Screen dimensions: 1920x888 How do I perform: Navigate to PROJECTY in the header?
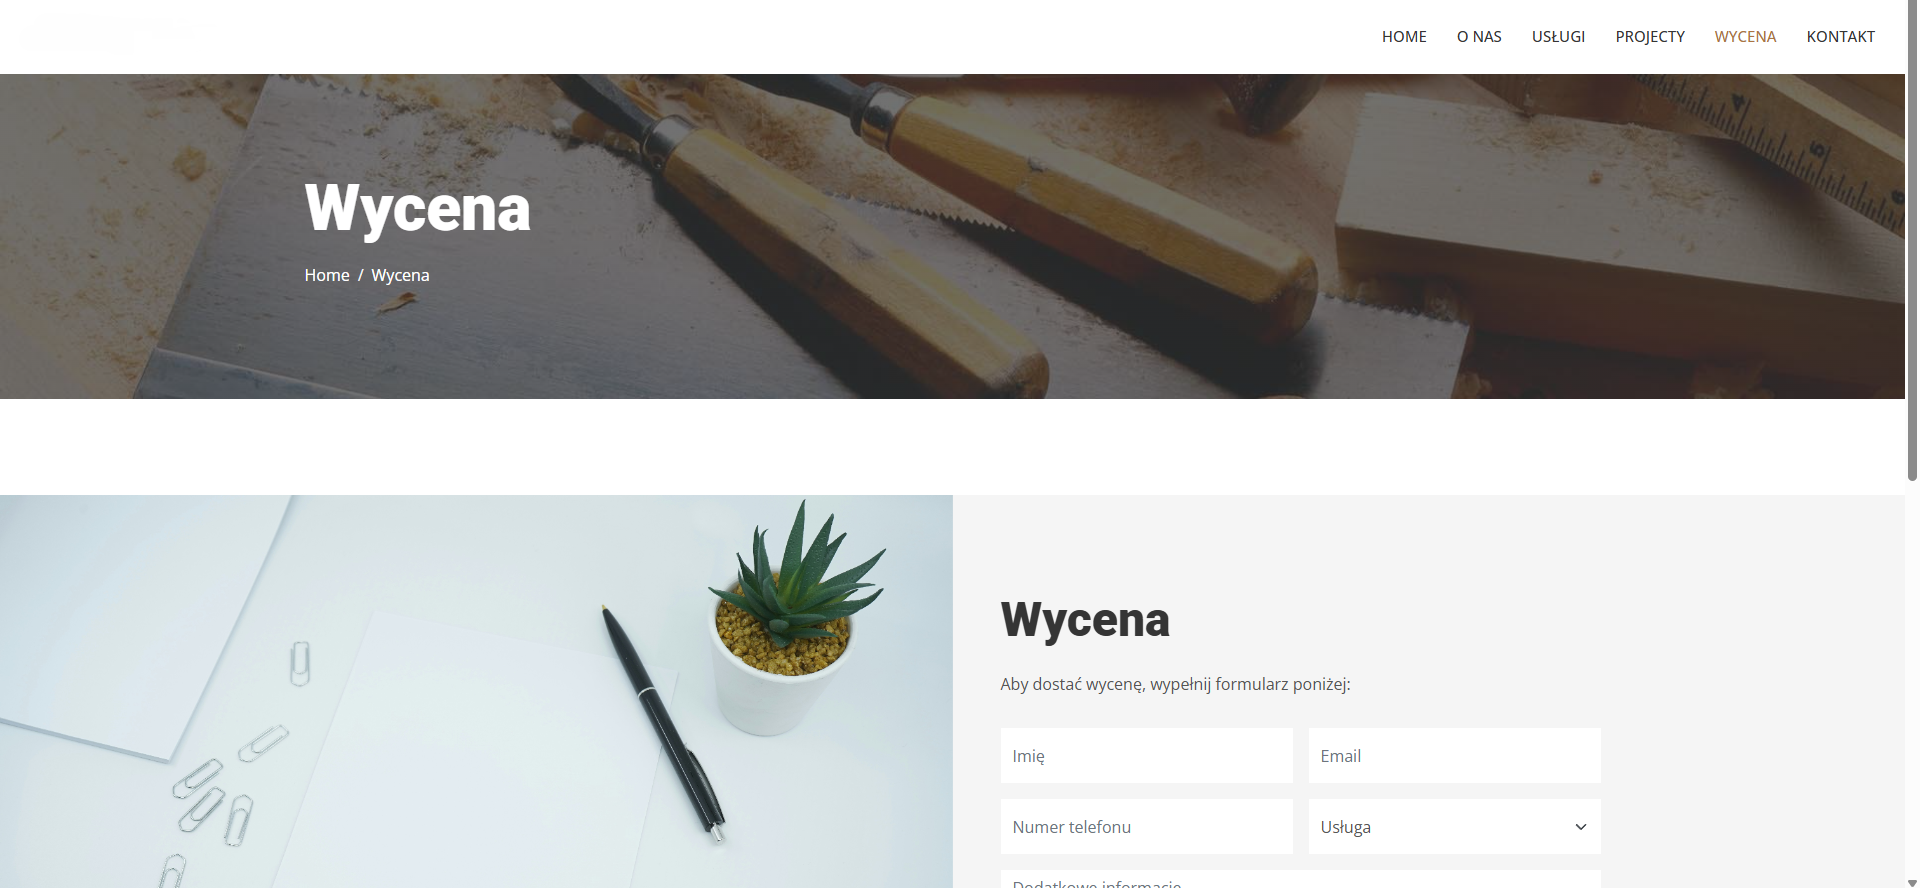[1650, 36]
